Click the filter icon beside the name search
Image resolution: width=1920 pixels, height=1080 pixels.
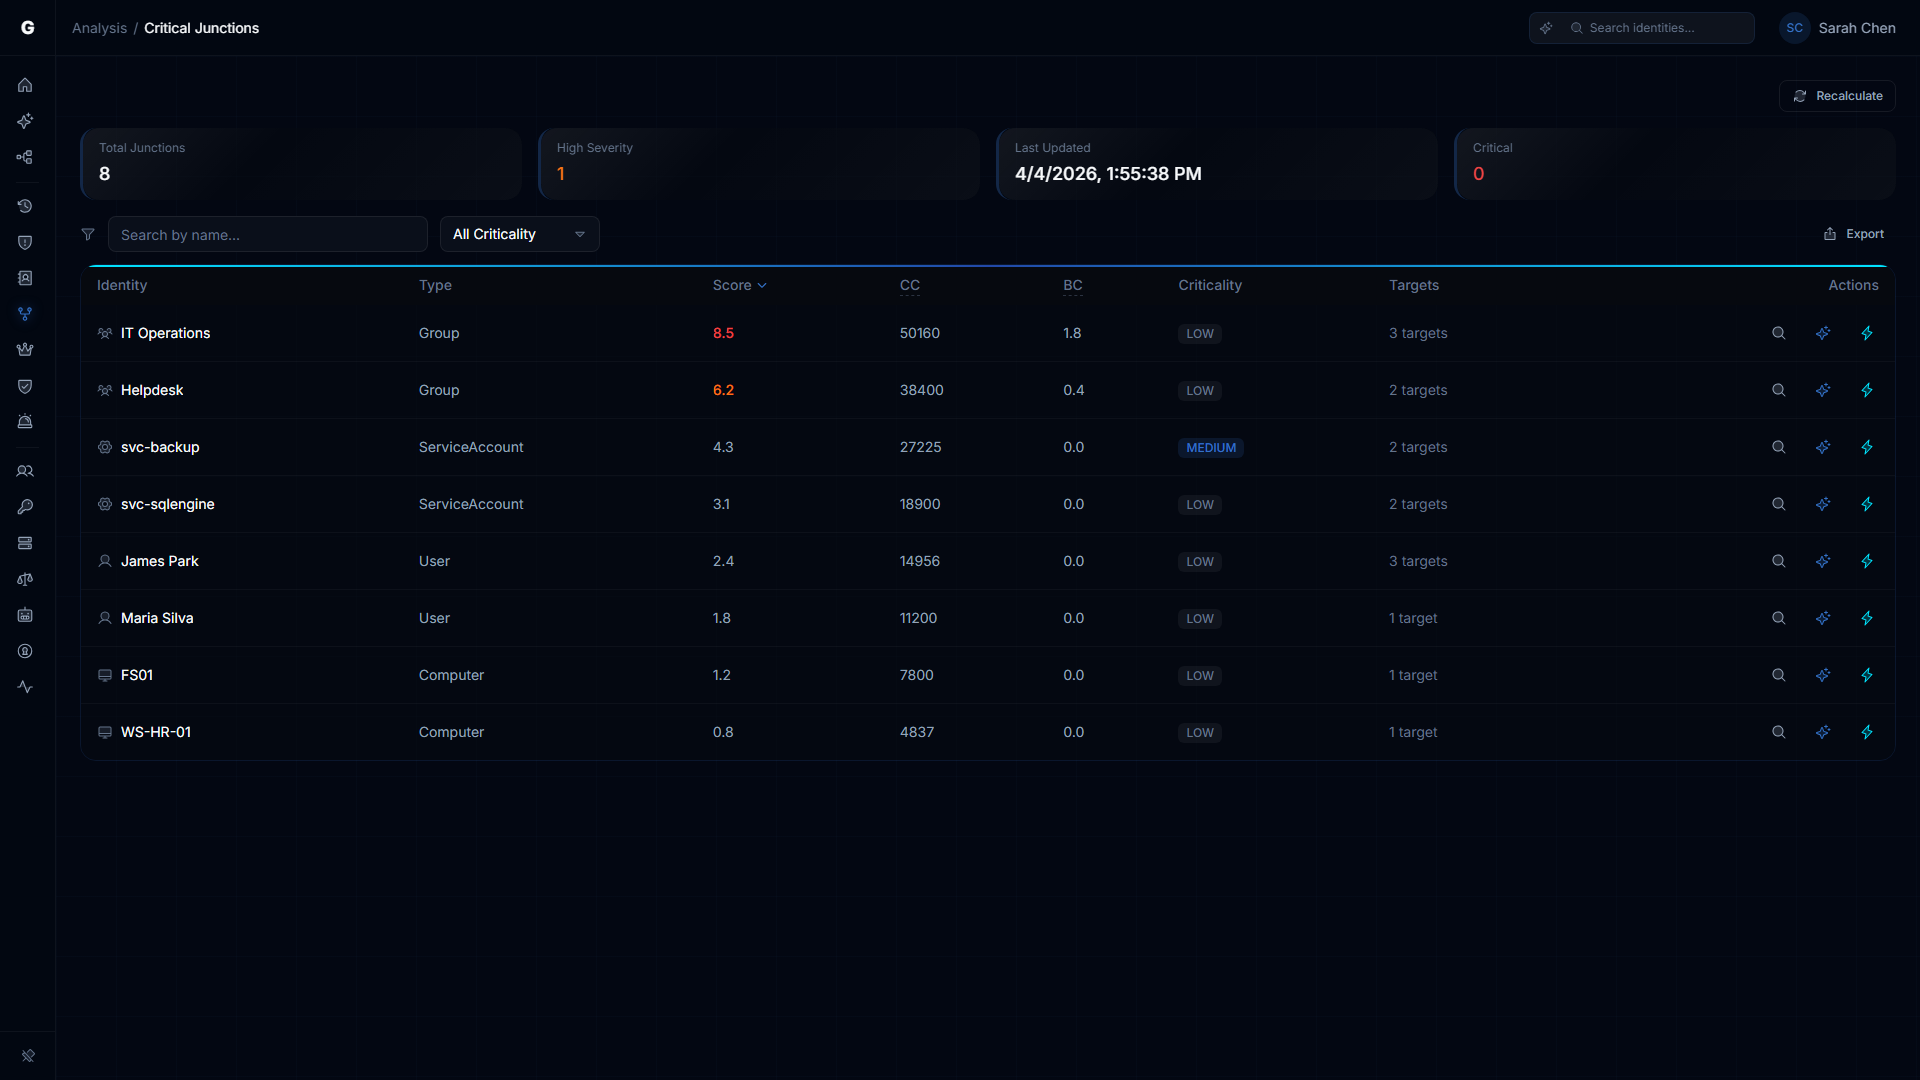(x=88, y=234)
